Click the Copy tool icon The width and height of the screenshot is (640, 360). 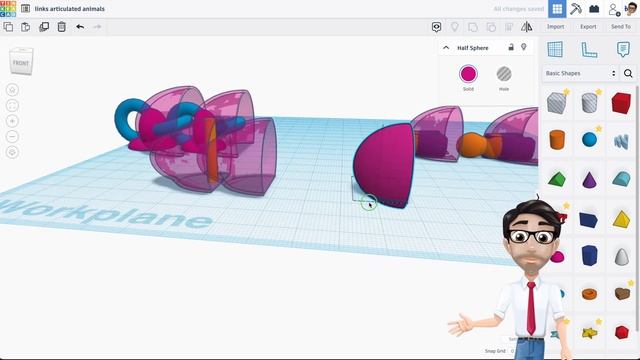(8, 27)
